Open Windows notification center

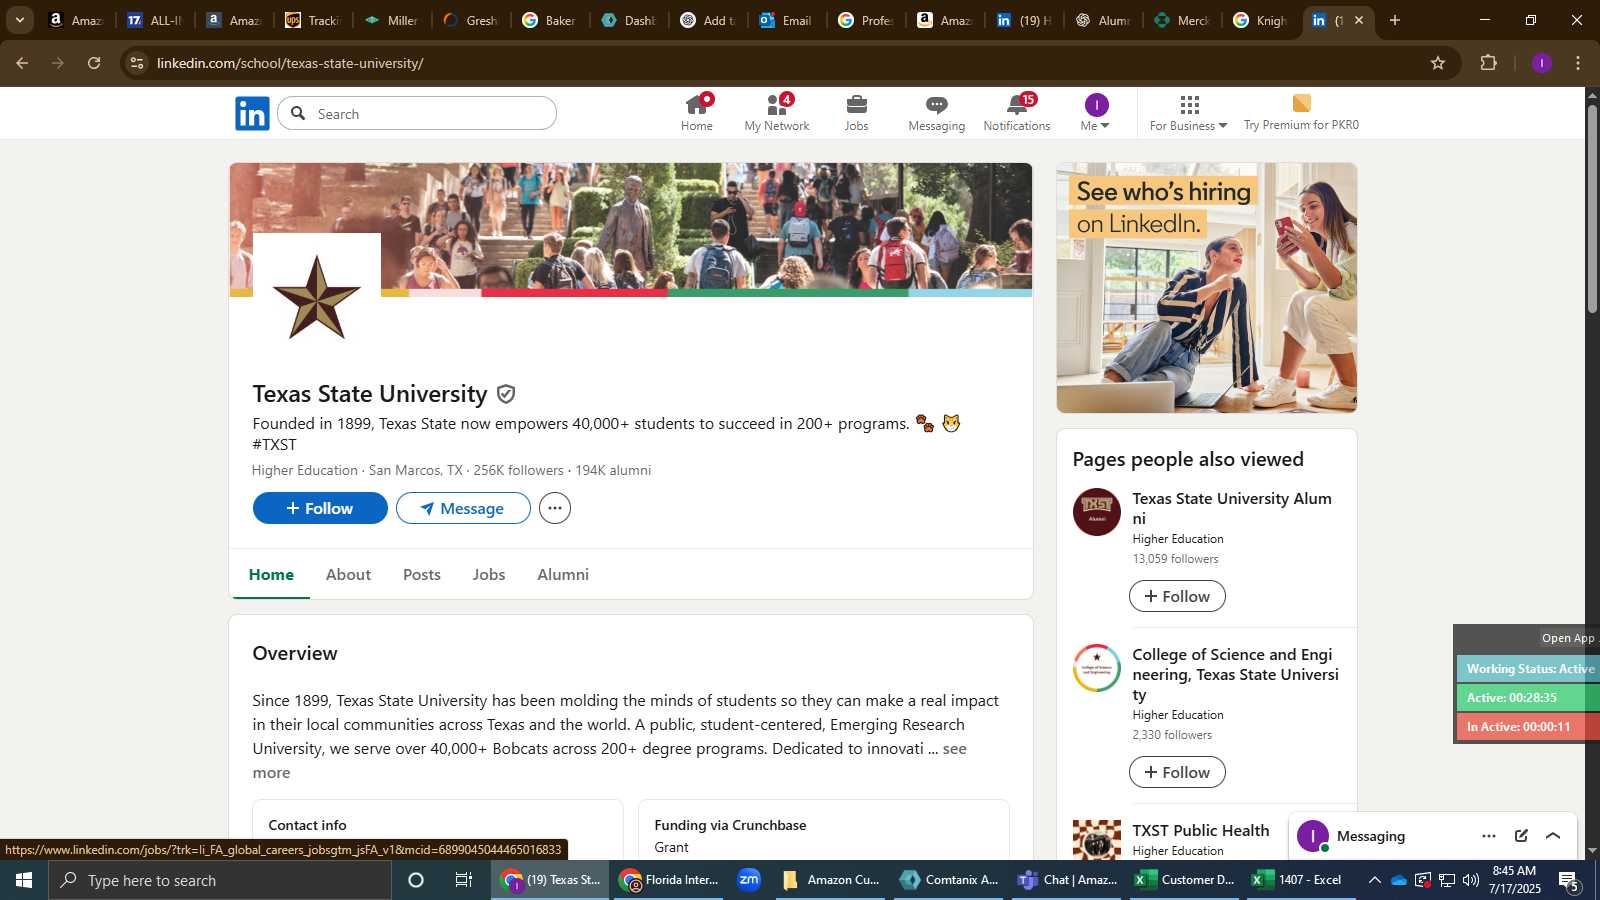pos(1569,880)
